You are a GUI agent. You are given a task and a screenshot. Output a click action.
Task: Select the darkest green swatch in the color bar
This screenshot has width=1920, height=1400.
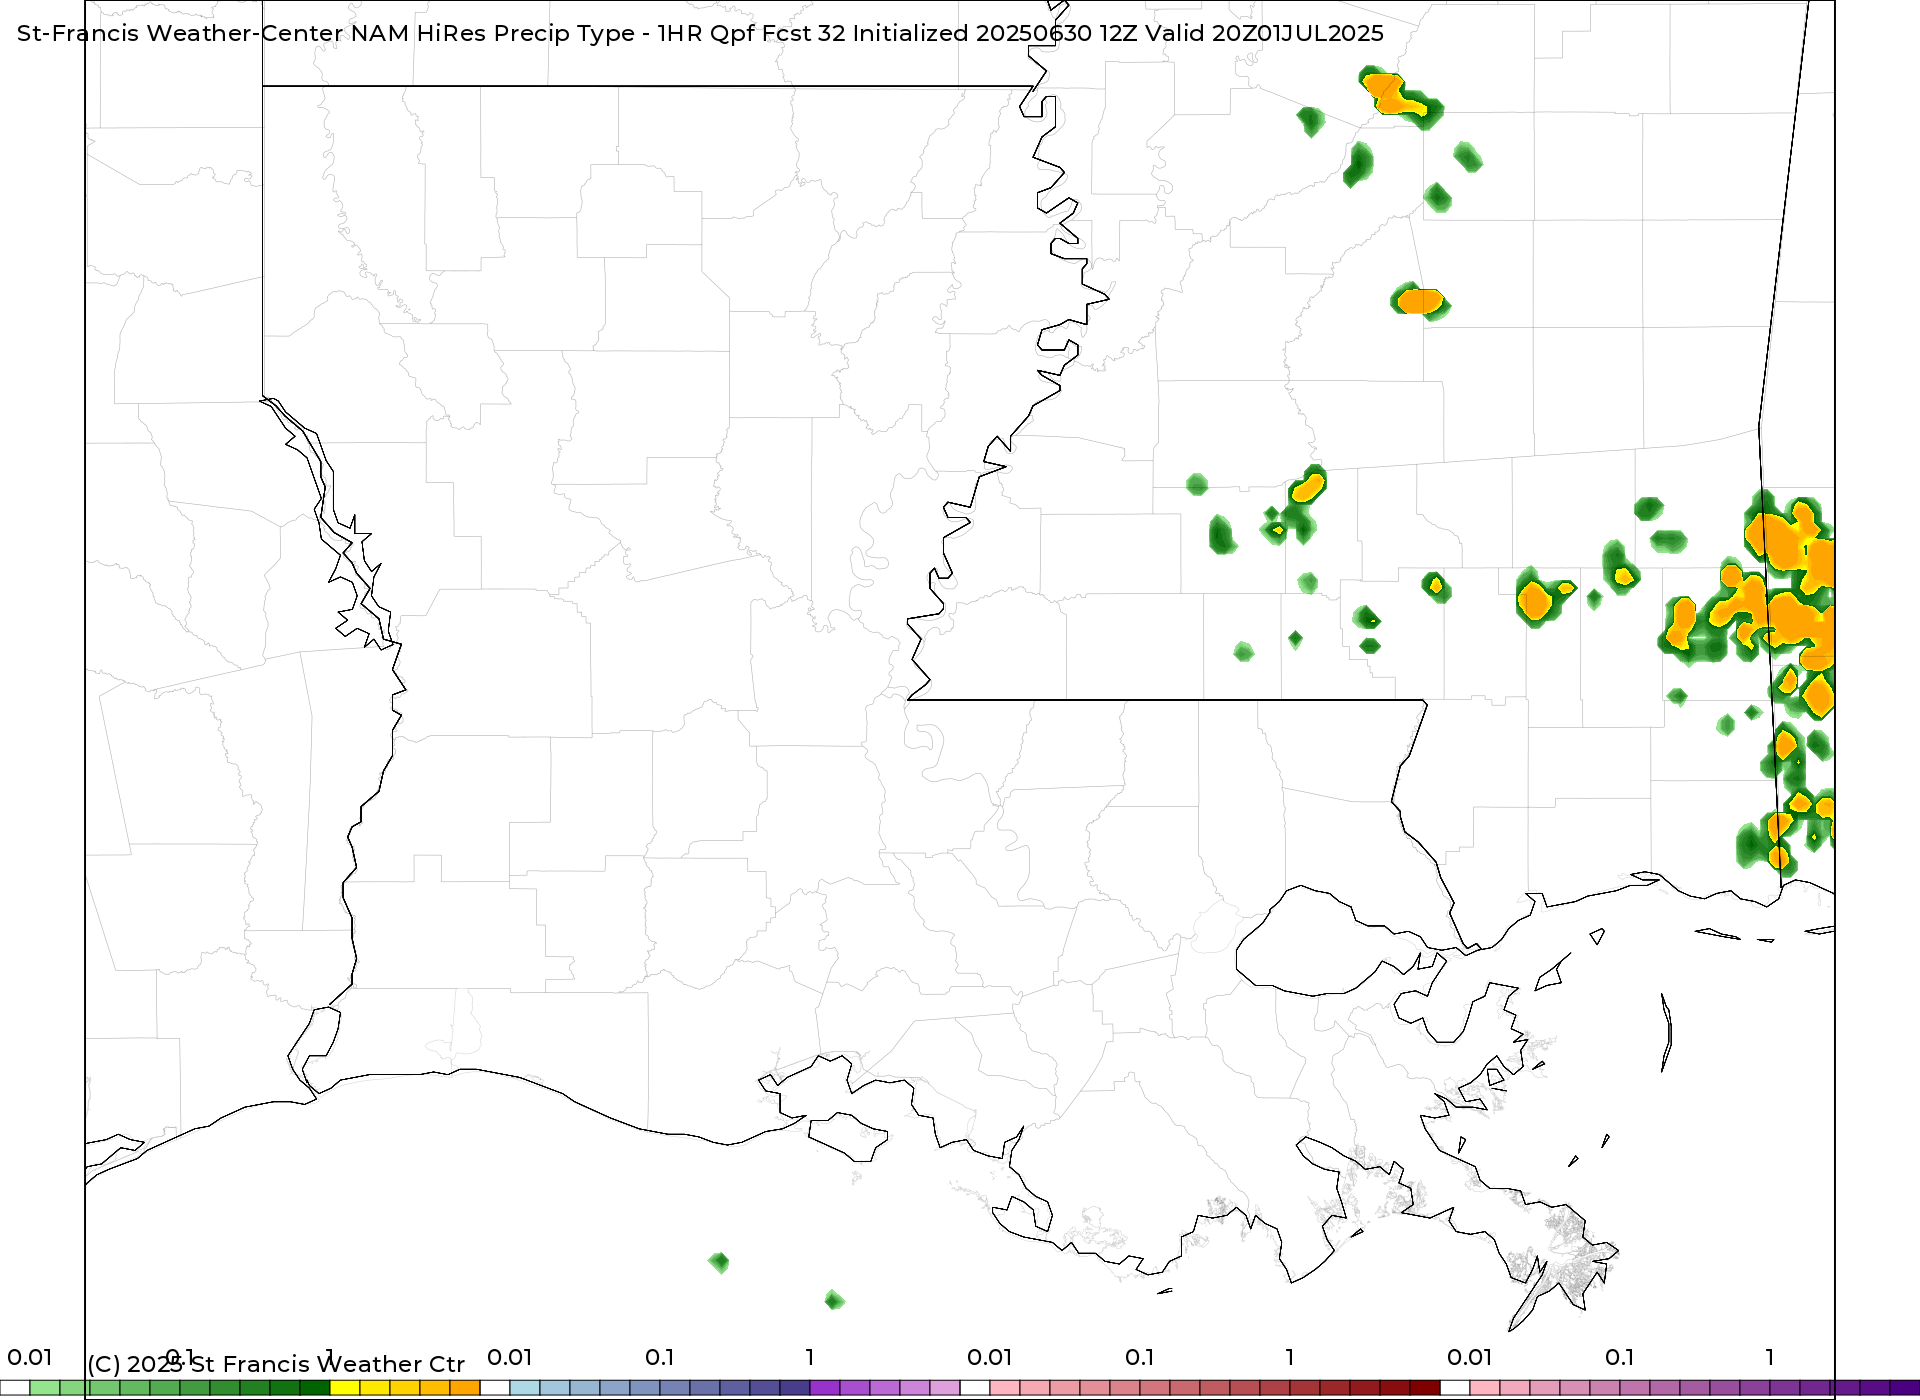(315, 1388)
